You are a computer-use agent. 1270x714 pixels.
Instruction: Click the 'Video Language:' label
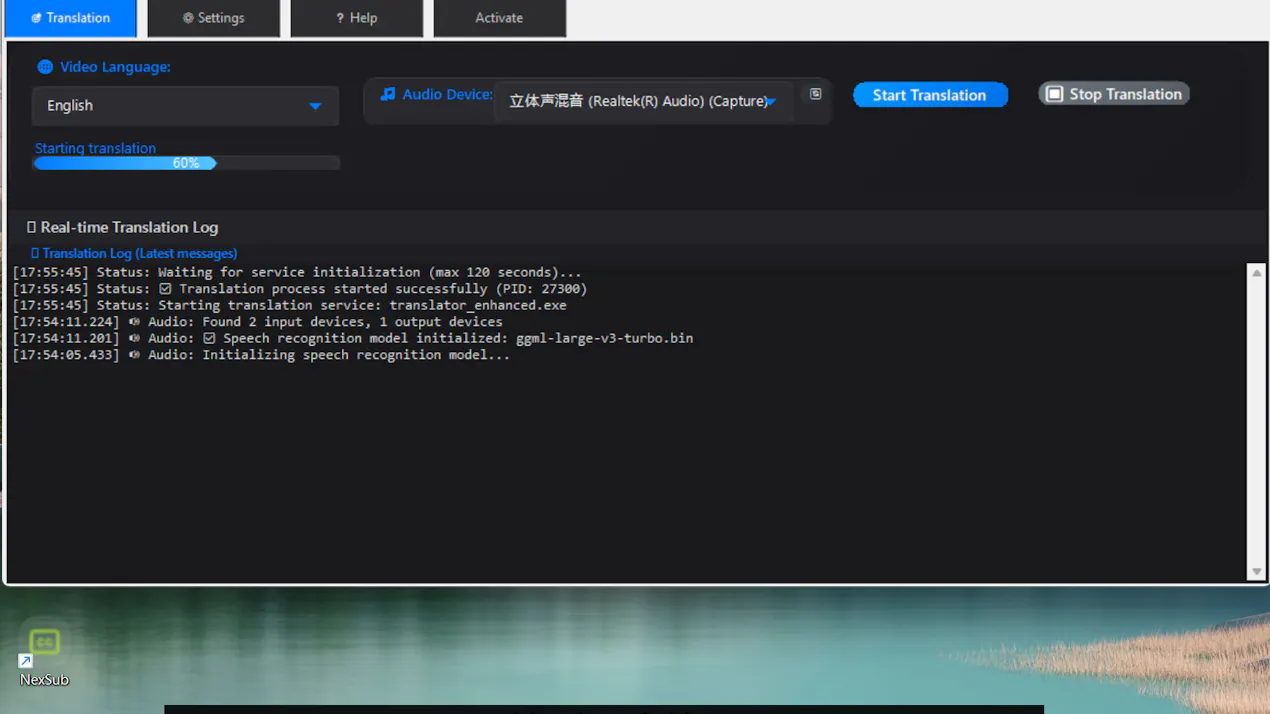(115, 67)
